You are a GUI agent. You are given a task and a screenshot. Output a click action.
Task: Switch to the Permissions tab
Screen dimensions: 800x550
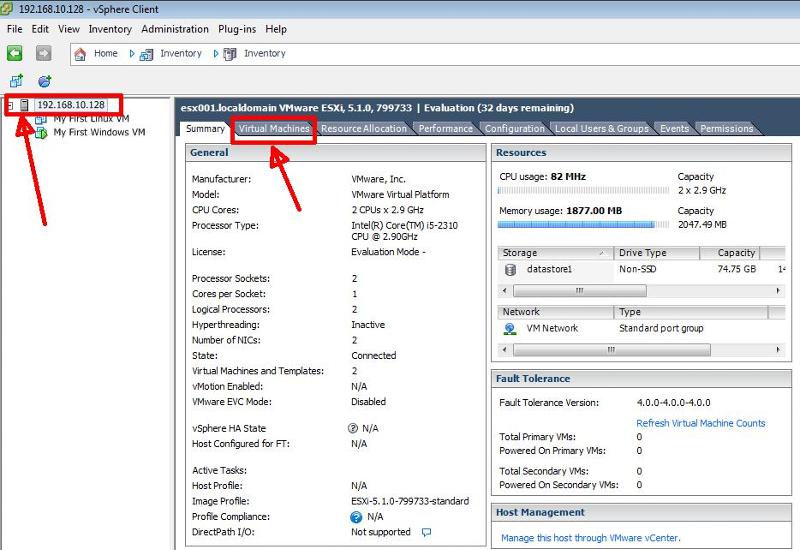coord(727,129)
